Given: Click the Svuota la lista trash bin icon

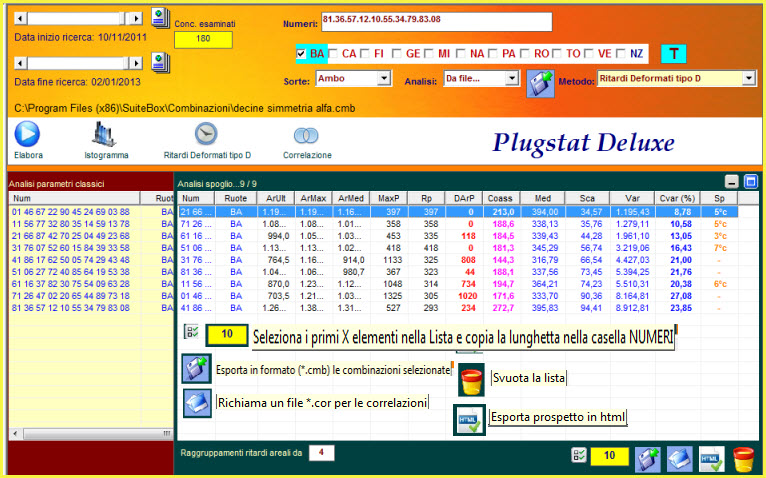Looking at the screenshot, I should pyautogui.click(x=471, y=380).
